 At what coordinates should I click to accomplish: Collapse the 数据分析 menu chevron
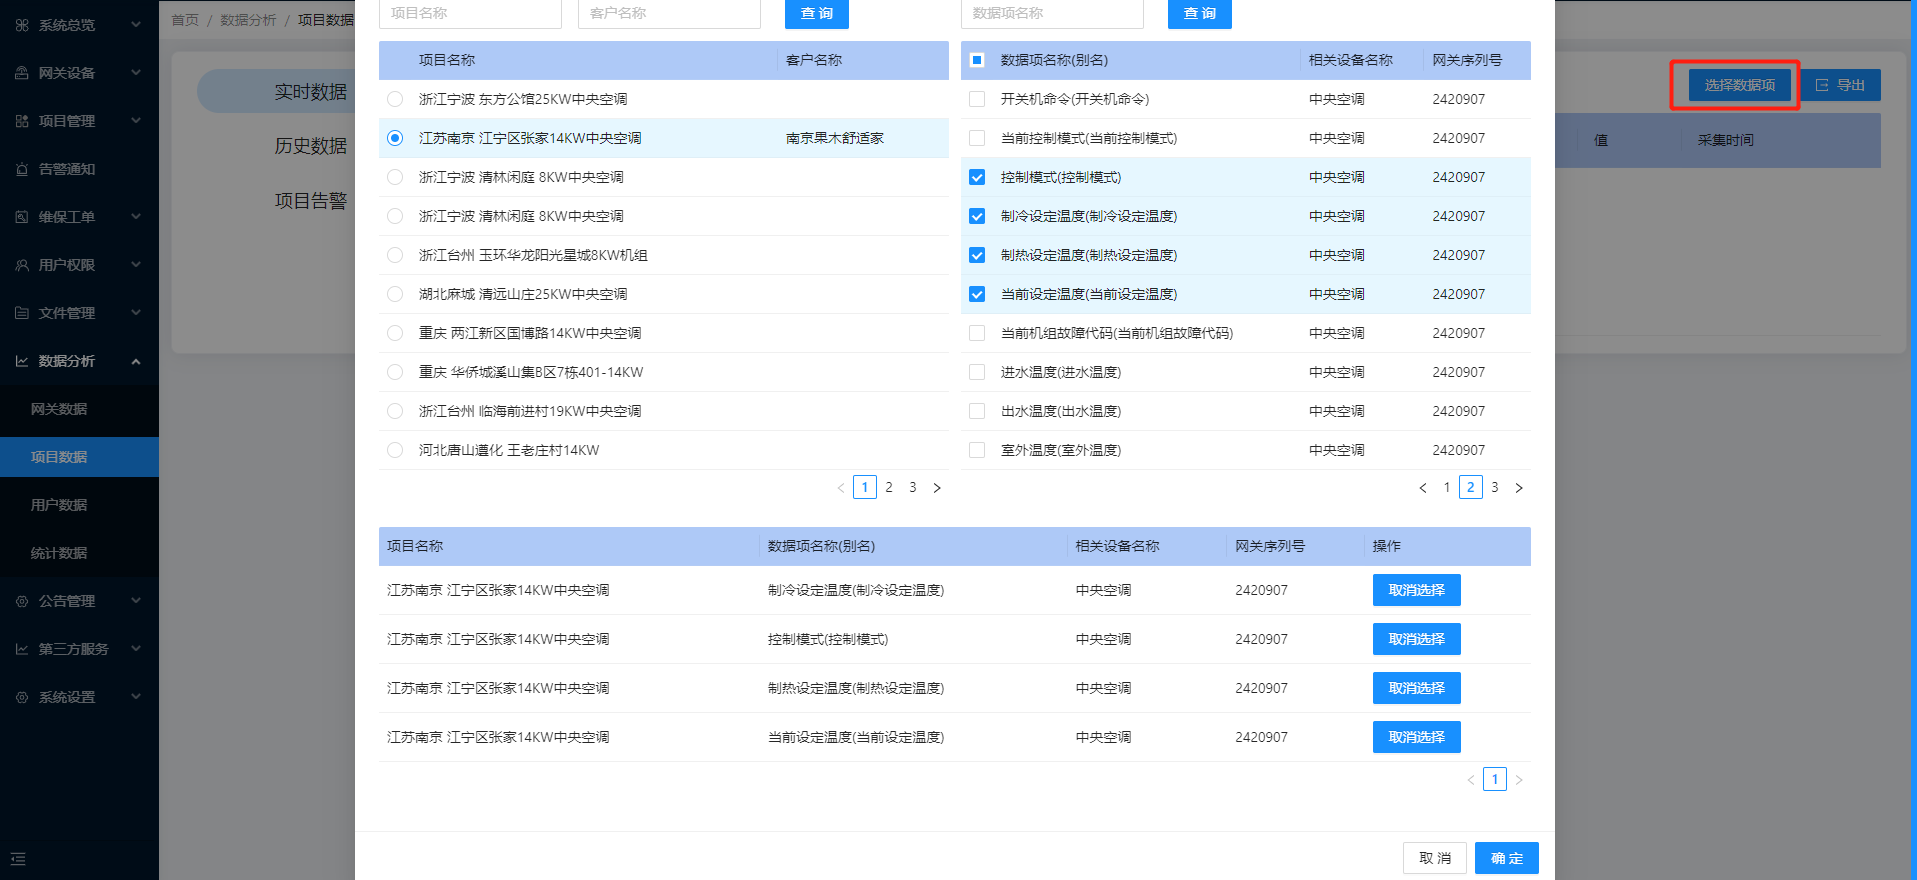(136, 361)
